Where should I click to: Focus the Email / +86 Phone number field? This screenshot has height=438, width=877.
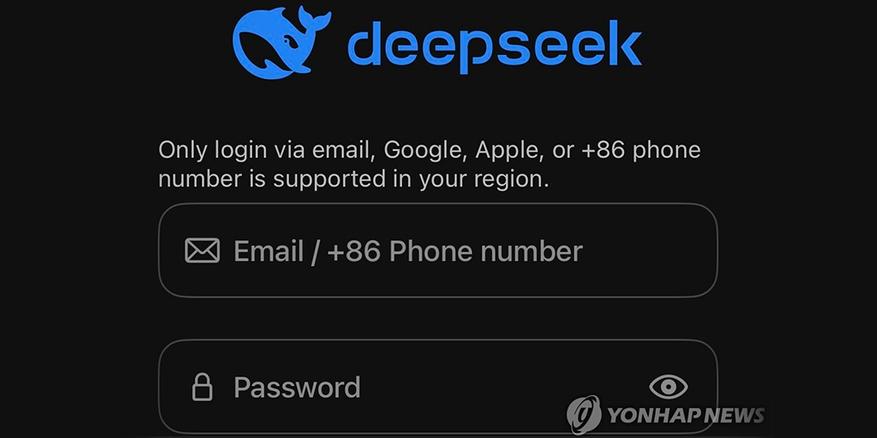(438, 250)
